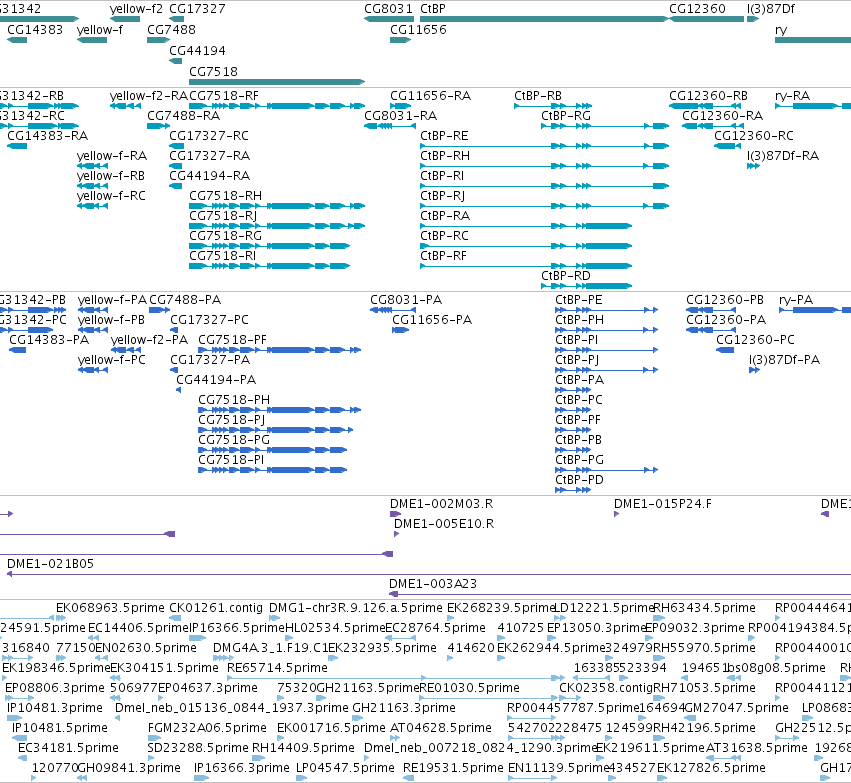Click the long CG7518 gene bar

pos(277,82)
